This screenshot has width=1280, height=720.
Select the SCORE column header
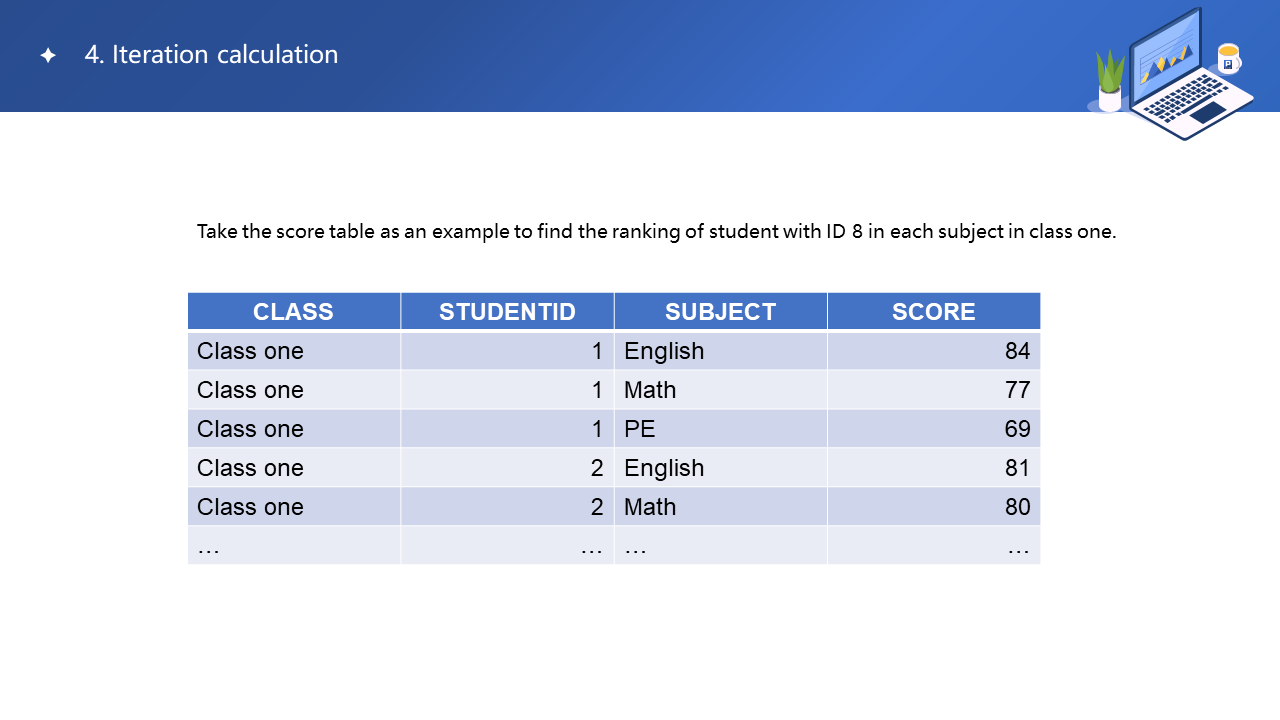[933, 312]
